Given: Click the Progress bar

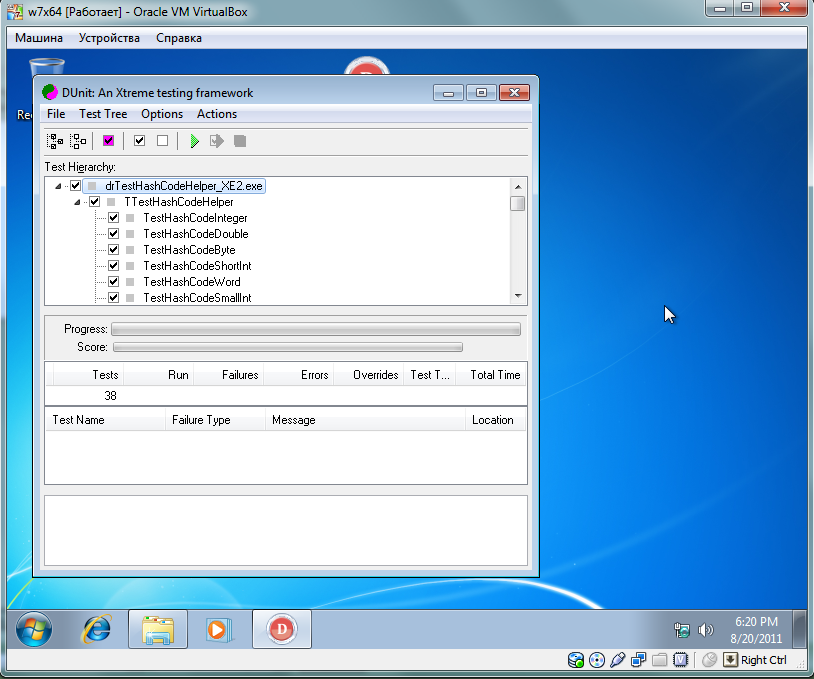Looking at the screenshot, I should pyautogui.click(x=316, y=329).
